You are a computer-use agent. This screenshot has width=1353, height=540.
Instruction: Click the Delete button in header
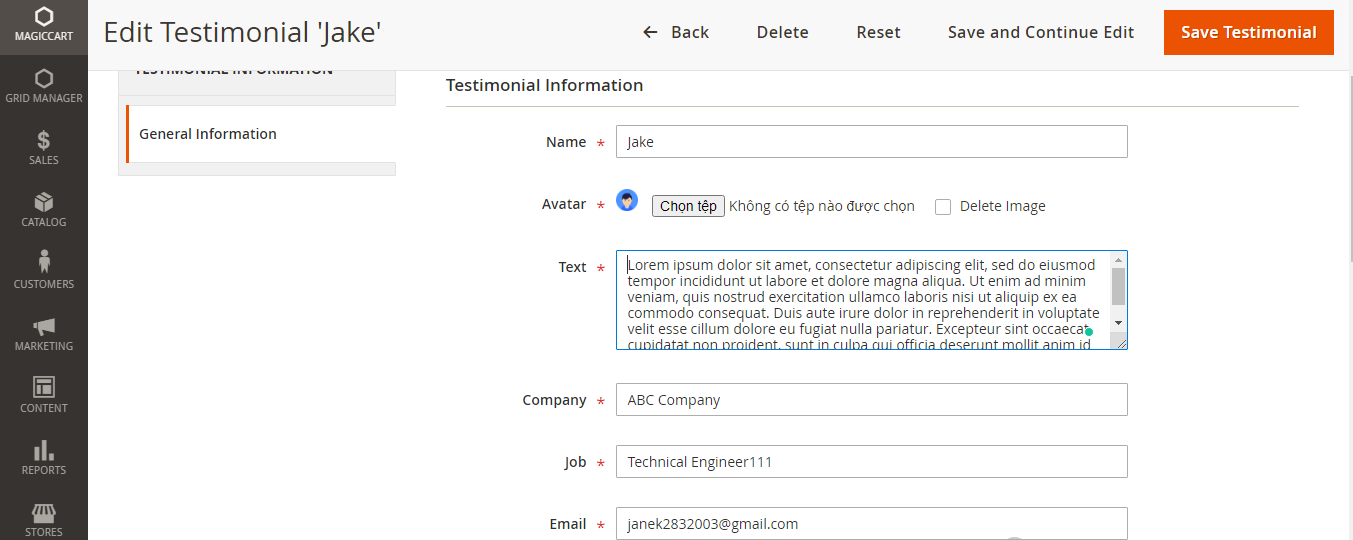click(x=782, y=33)
